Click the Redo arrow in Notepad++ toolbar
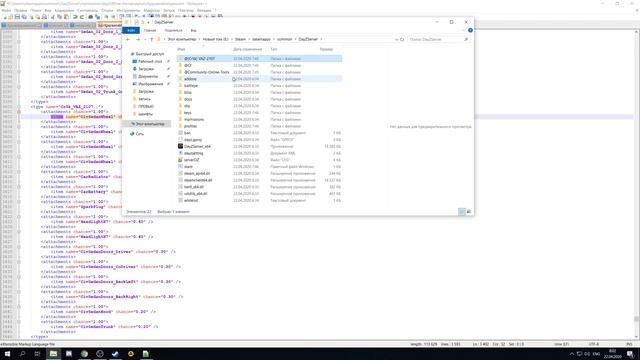 82,17
